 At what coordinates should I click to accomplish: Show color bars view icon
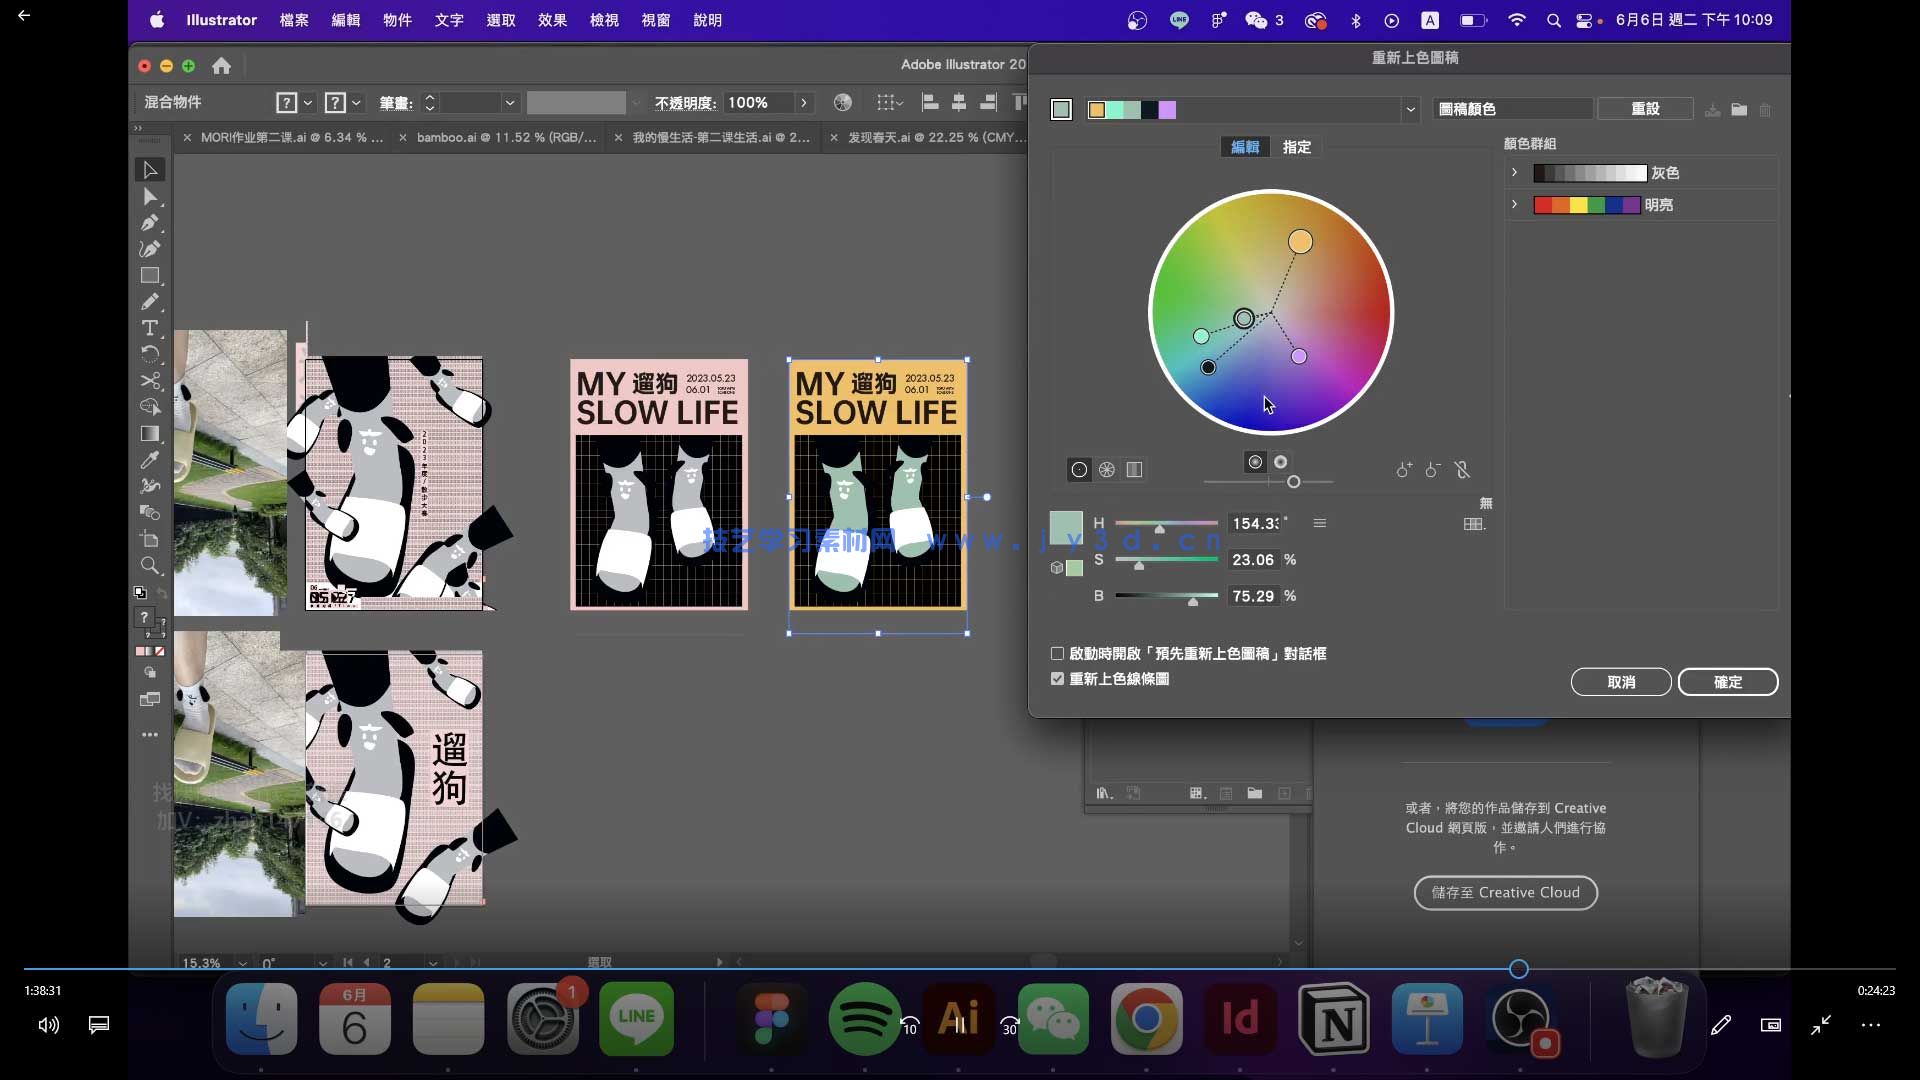coord(1134,470)
